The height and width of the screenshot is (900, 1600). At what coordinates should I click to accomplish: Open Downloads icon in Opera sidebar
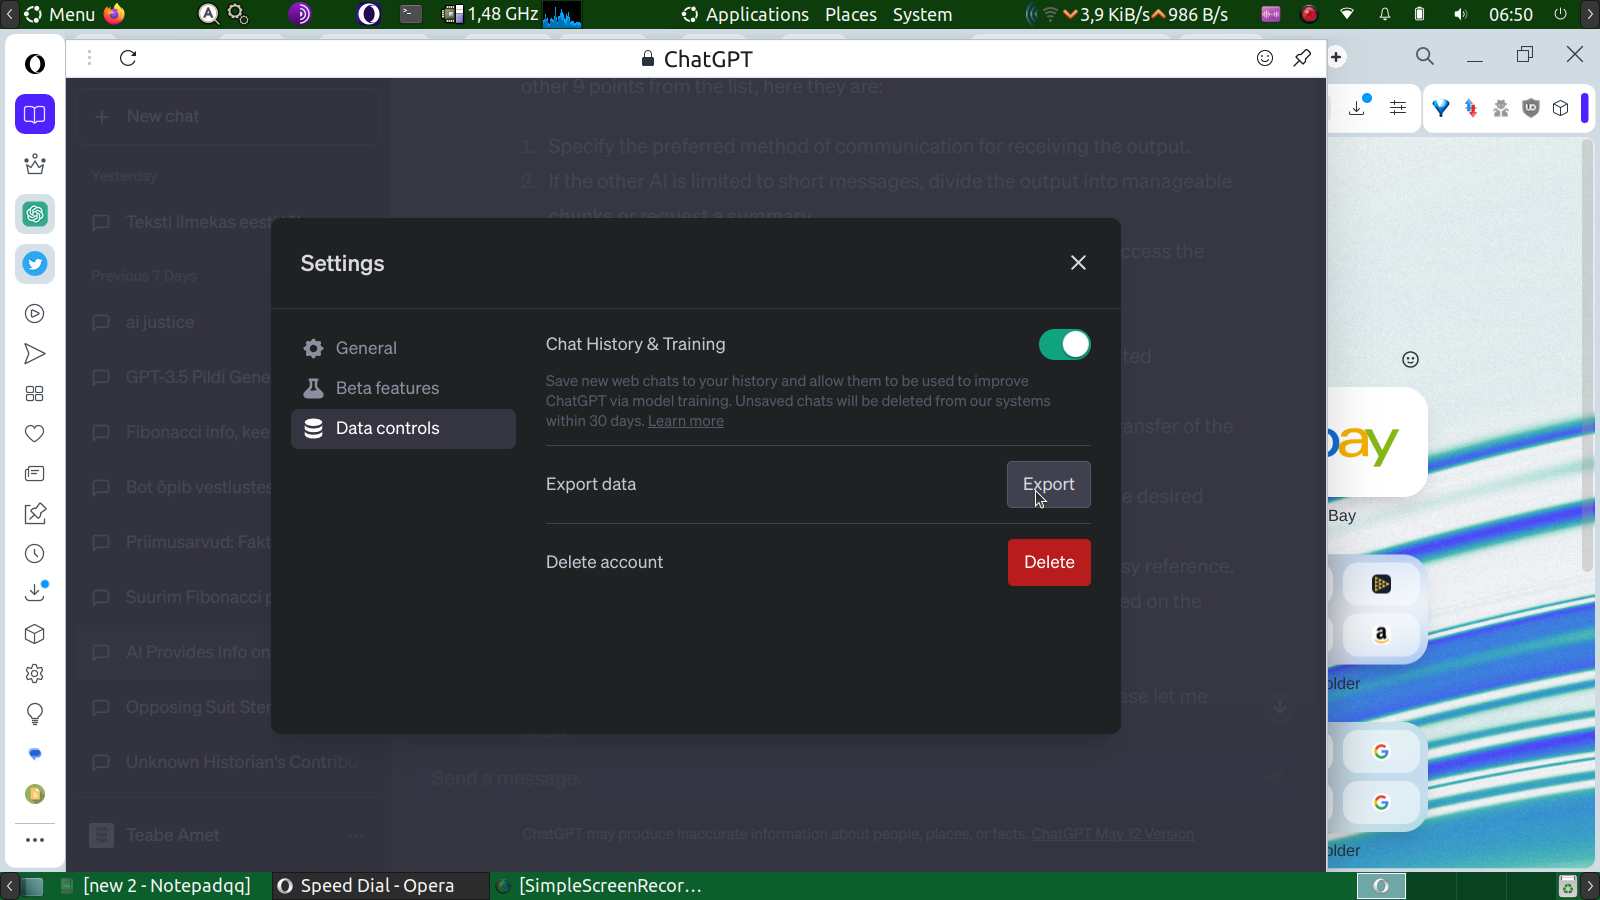click(35, 592)
